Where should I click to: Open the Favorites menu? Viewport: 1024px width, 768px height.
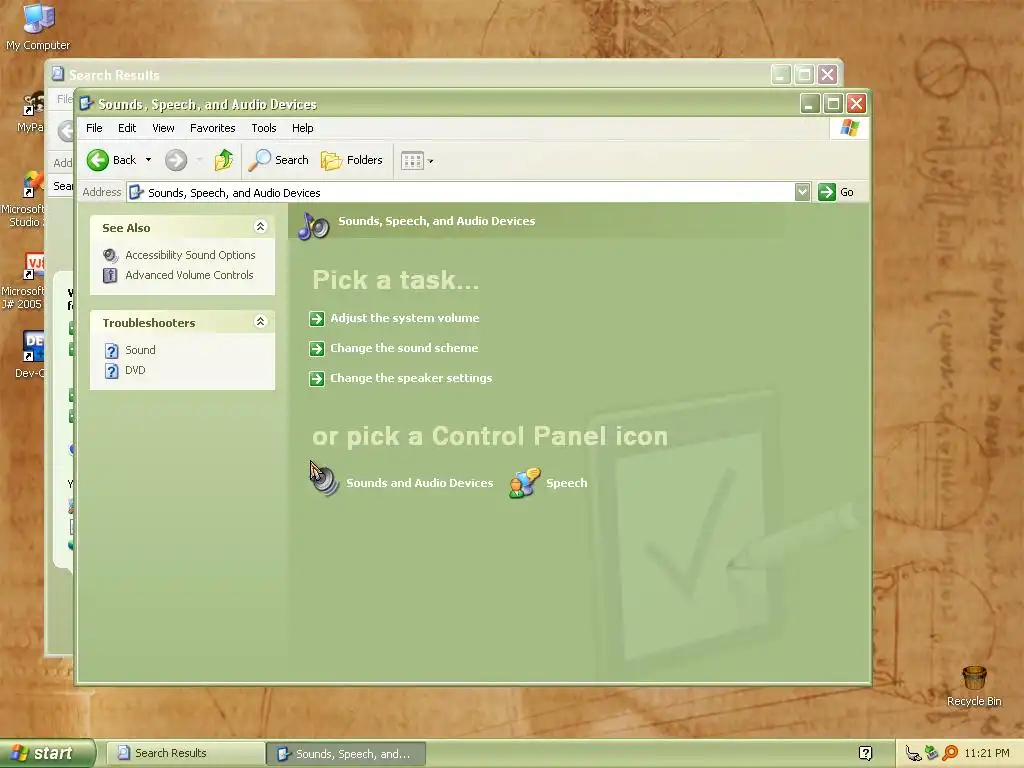(x=213, y=128)
